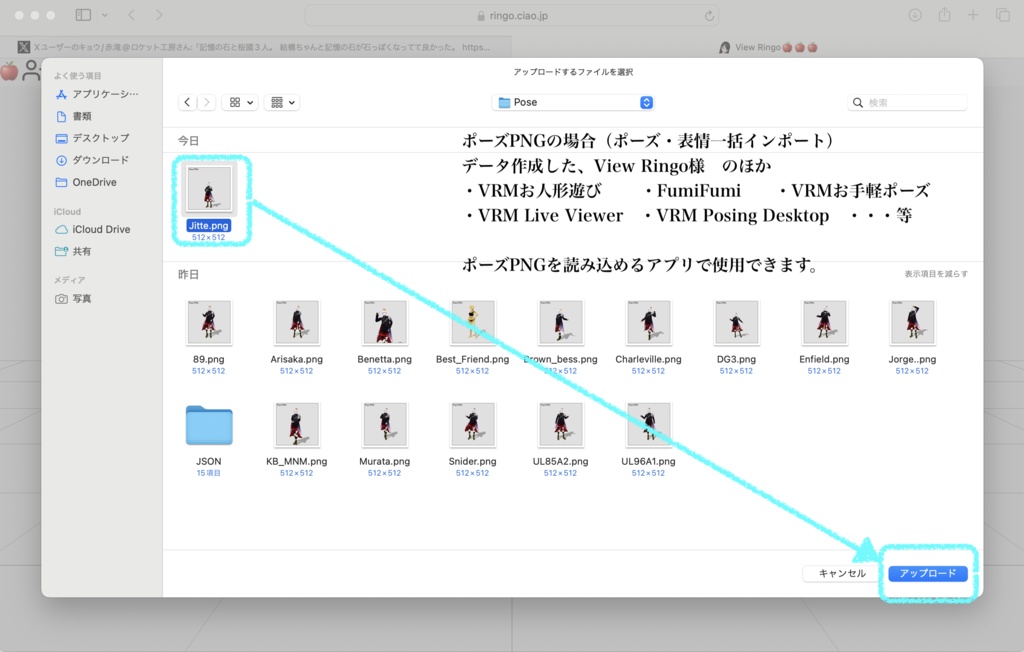Click the page reload icon
Image resolution: width=1024 pixels, height=652 pixels.
tap(709, 16)
